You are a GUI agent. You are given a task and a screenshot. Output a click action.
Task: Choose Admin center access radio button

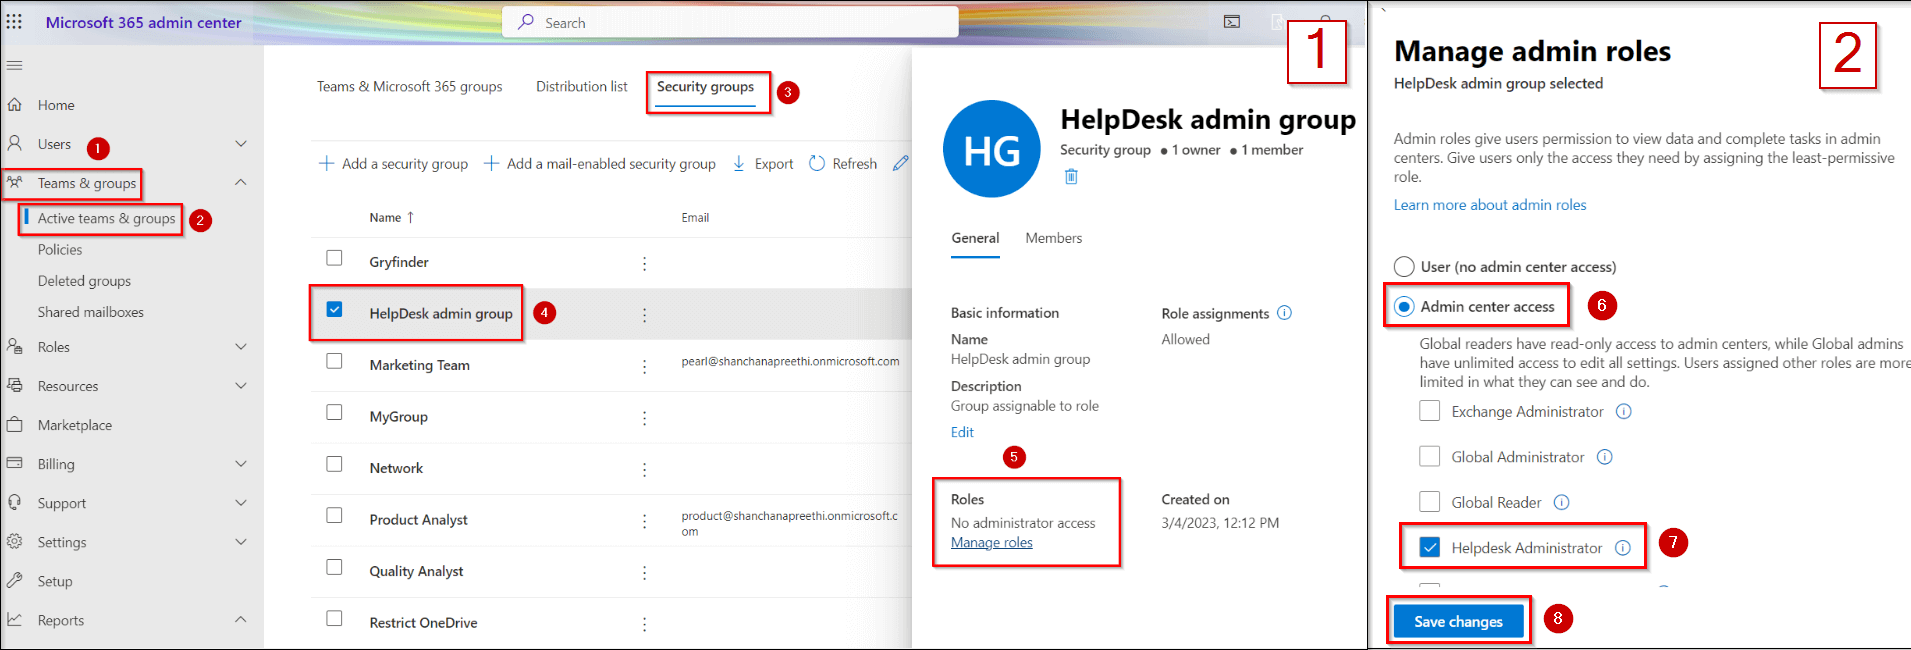[x=1404, y=306]
